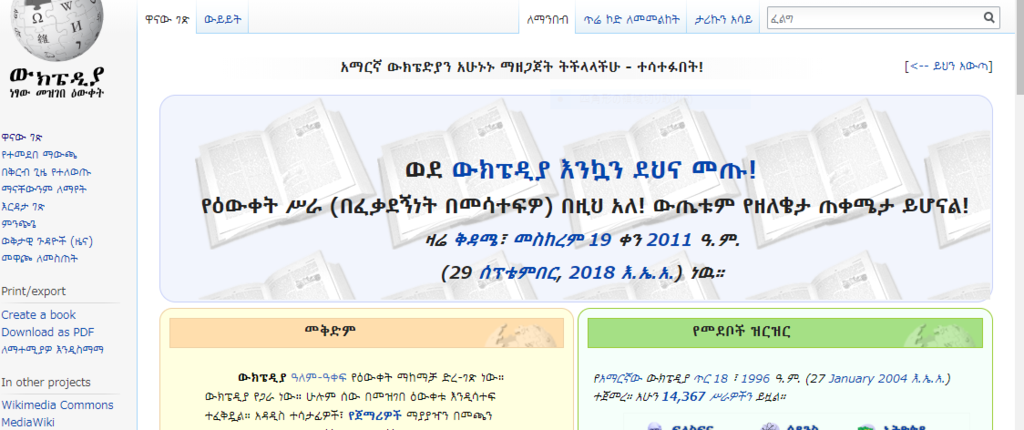Click Create a book link
This screenshot has width=1024, height=430.
pos(39,315)
